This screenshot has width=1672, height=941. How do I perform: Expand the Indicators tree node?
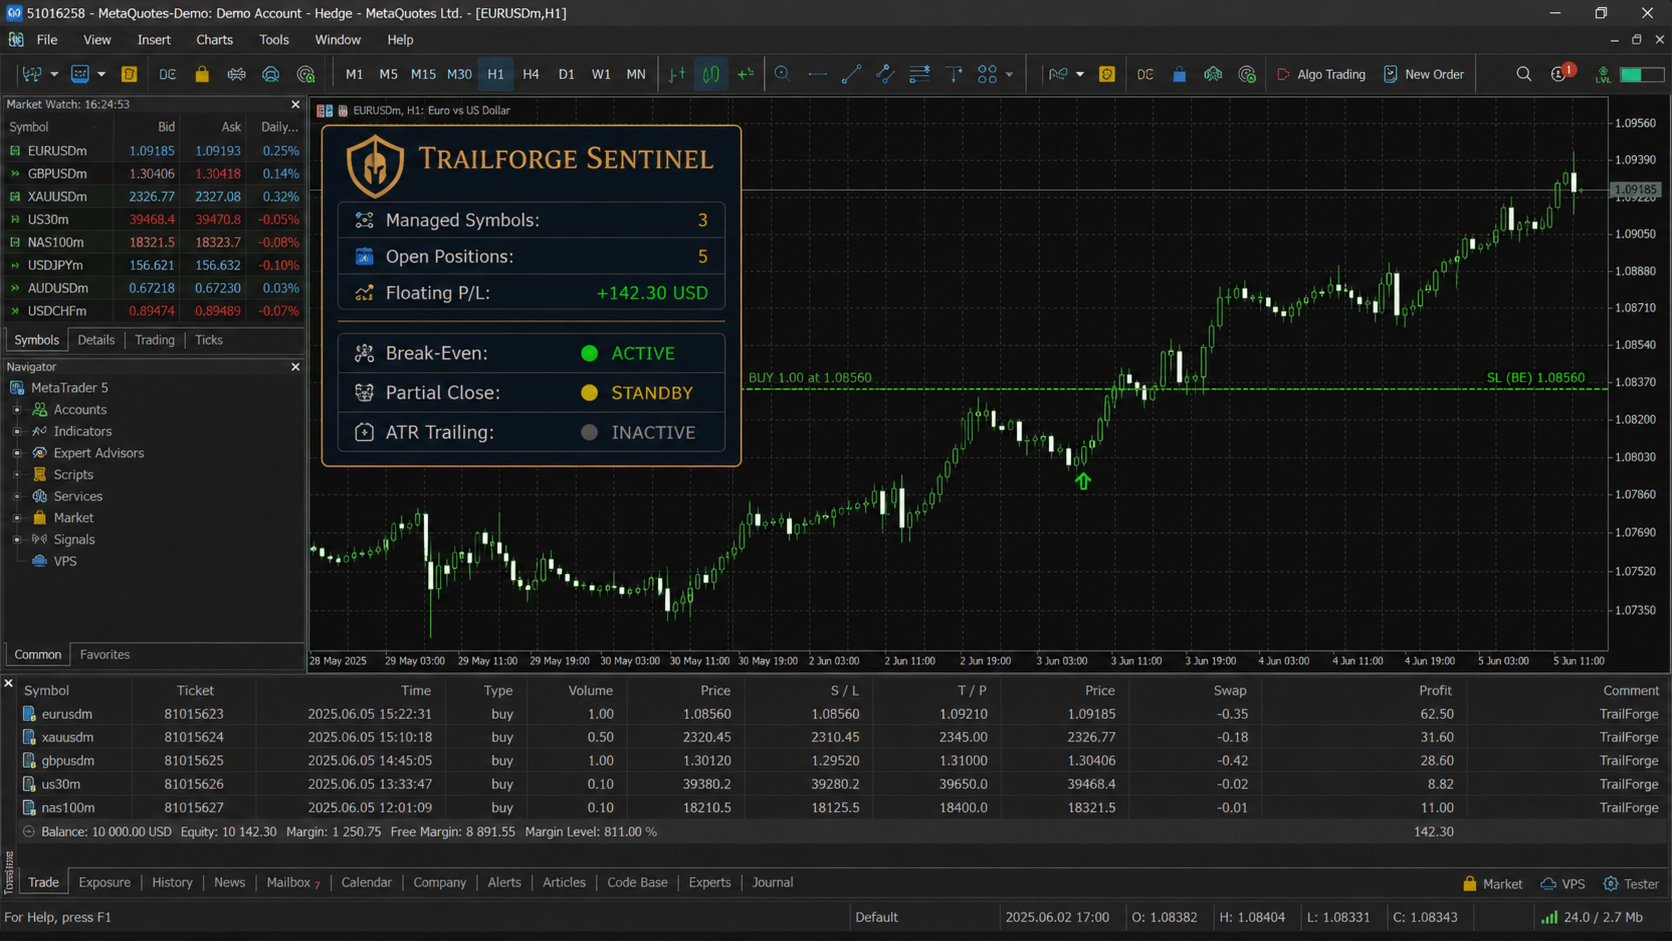[17, 432]
